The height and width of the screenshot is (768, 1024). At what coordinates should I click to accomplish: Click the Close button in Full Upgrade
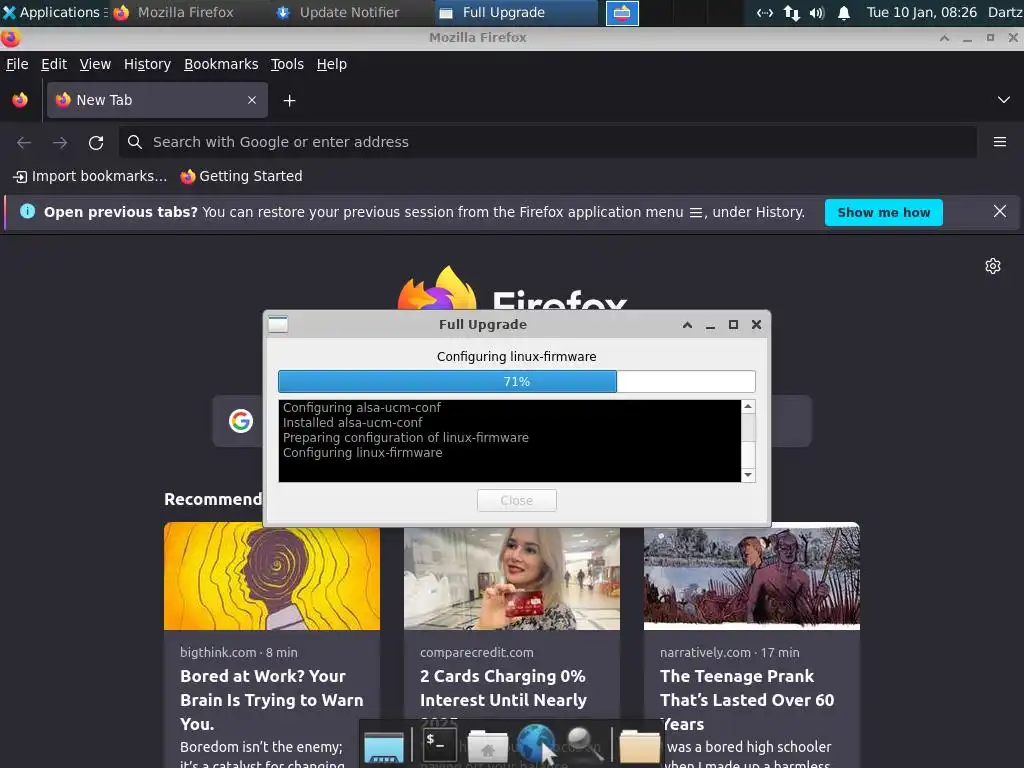pyautogui.click(x=517, y=500)
